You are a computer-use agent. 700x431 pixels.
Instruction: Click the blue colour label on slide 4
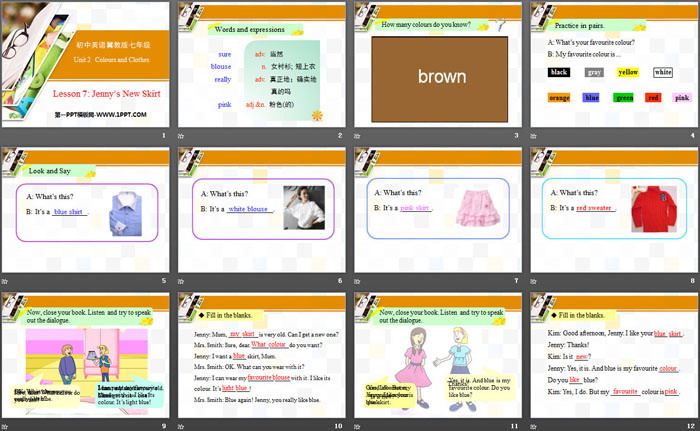coord(591,97)
